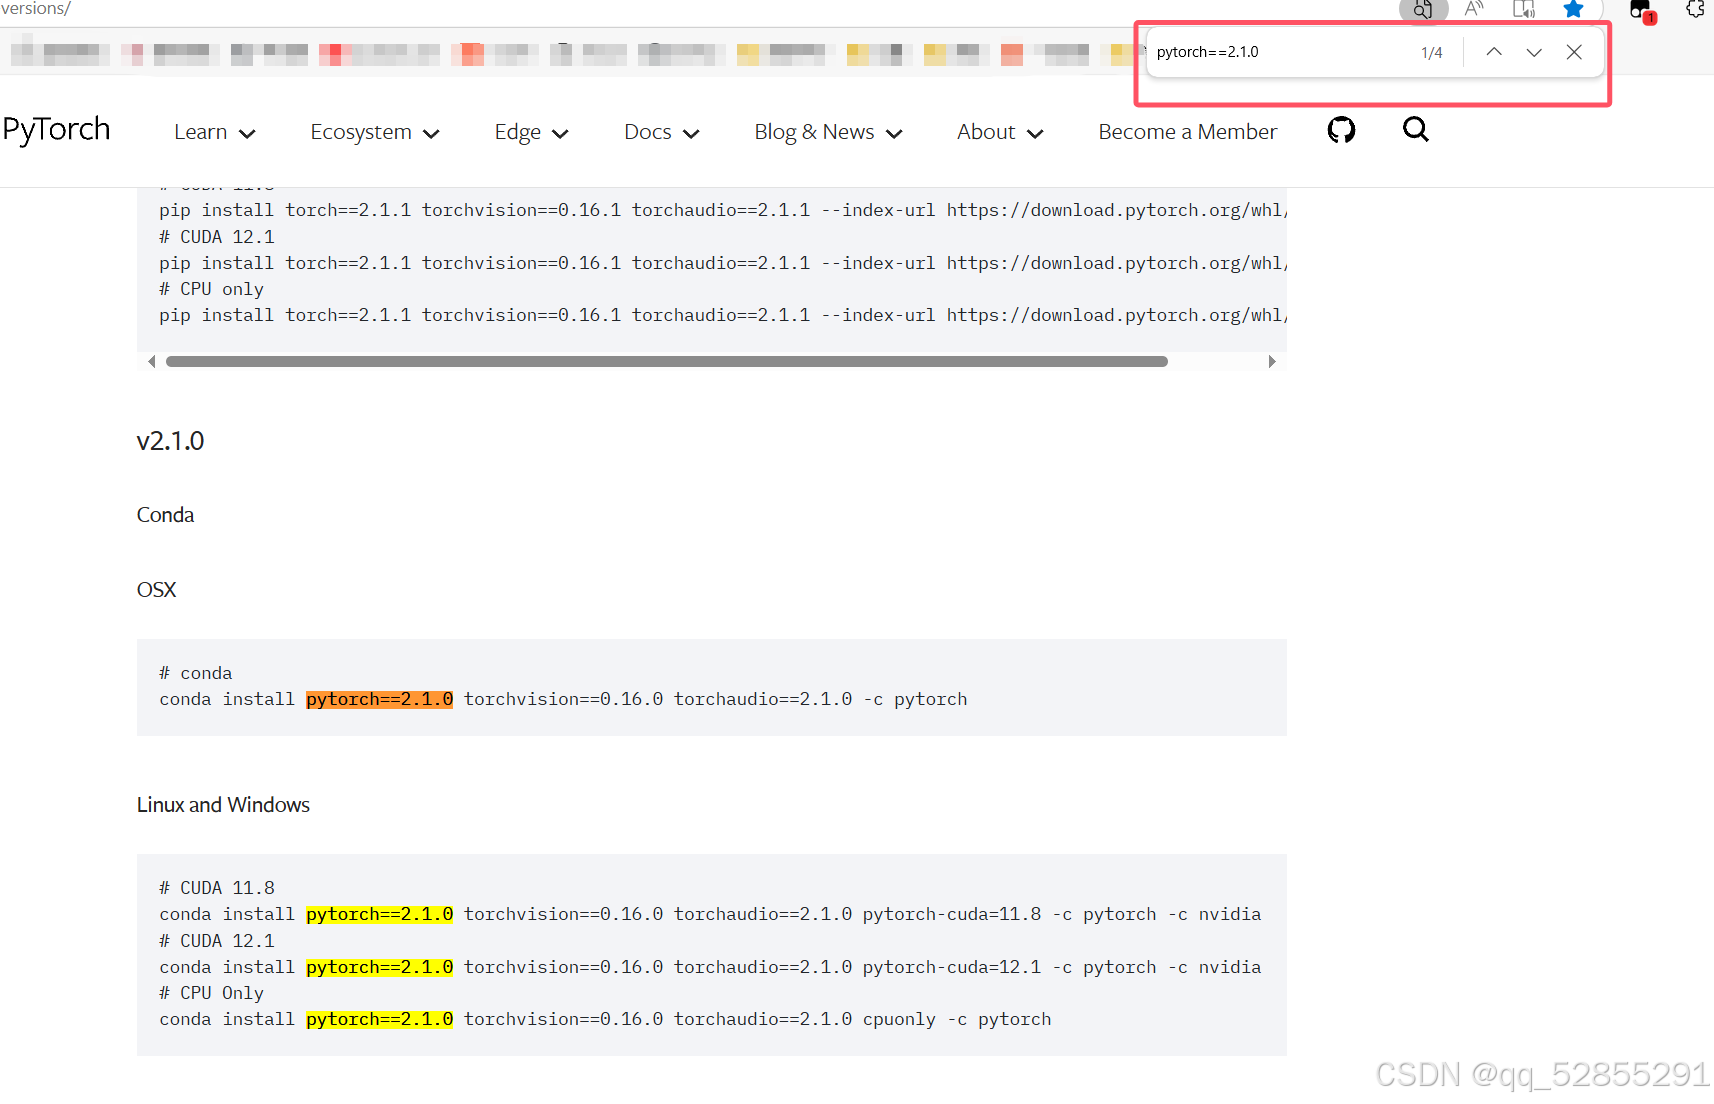Jump to the next find match

[1534, 52]
